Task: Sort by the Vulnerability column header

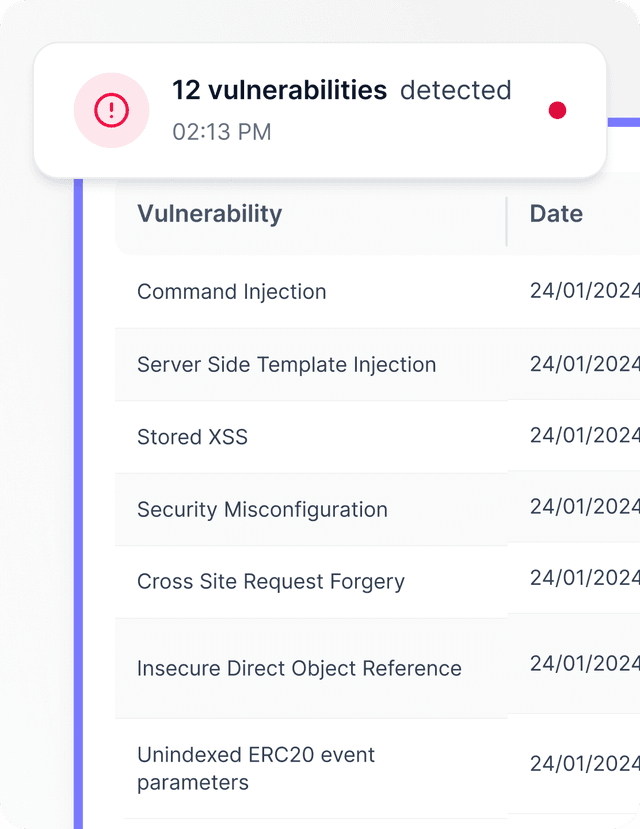Action: 209,213
